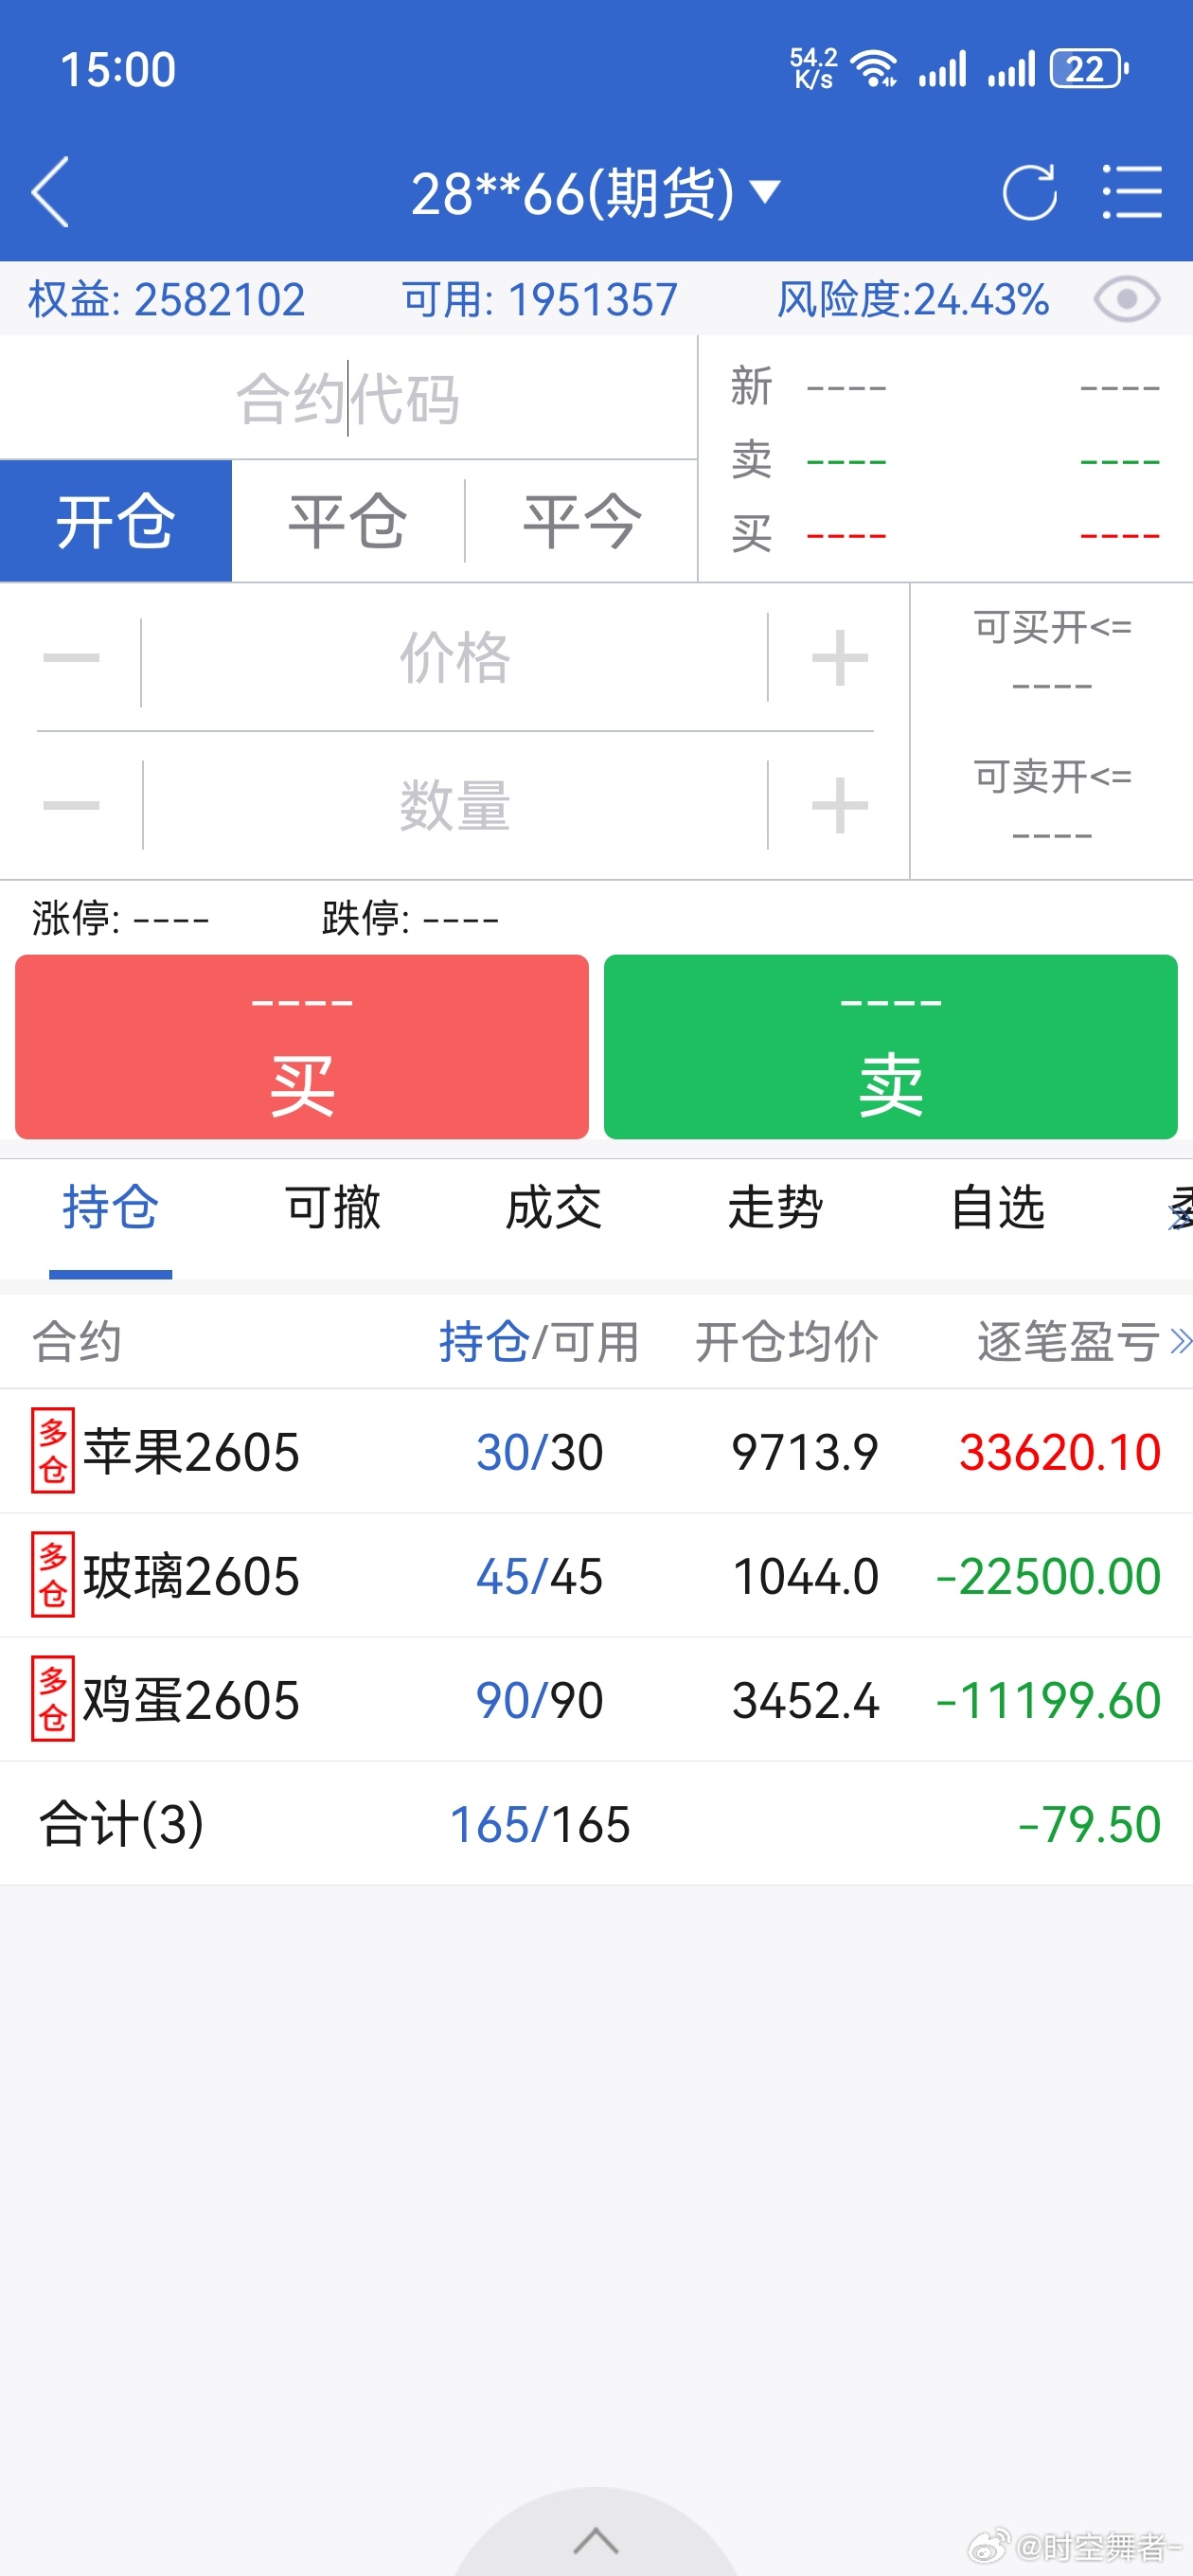Switch to the 自选 tab
The image size is (1193, 2576).
(x=998, y=1207)
